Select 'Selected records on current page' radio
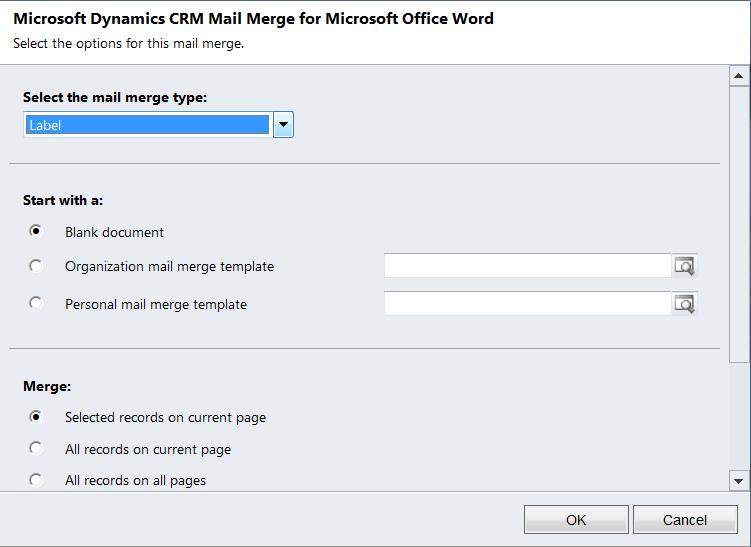Image resolution: width=751 pixels, height=547 pixels. (x=35, y=417)
